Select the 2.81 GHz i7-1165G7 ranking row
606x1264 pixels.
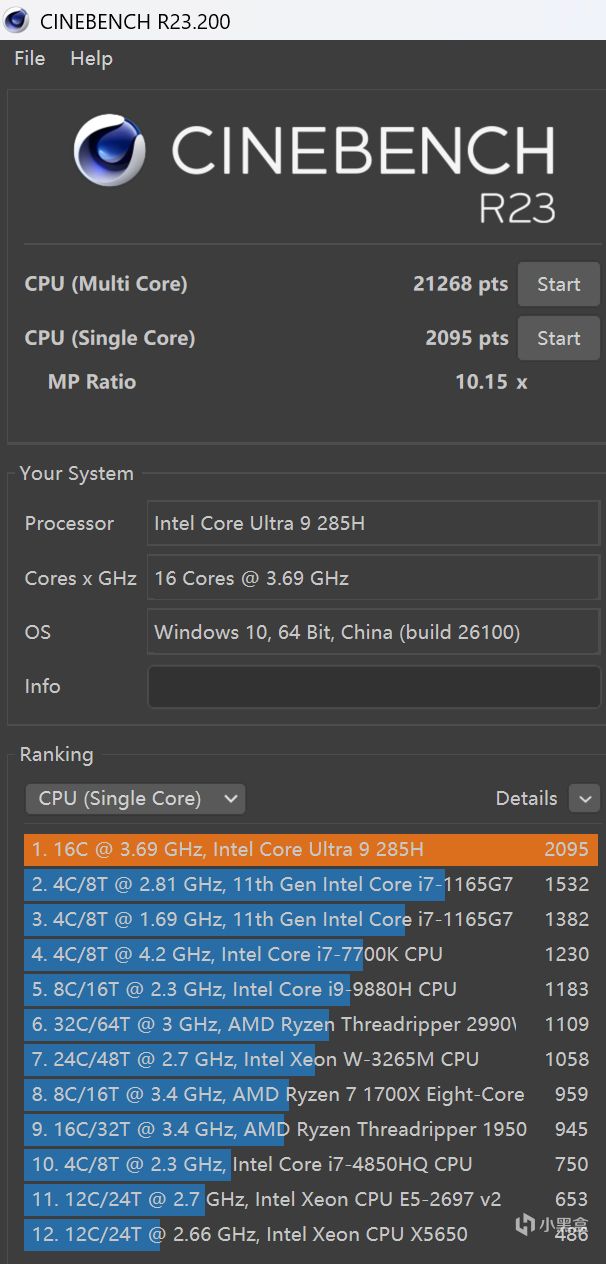click(310, 885)
